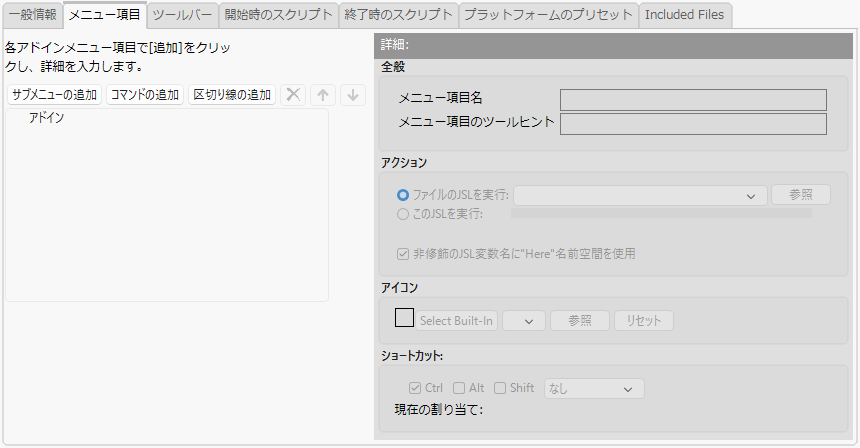Screen dimensions: 860x448
Task: Click the 参照 button next to file JSL
Action: (x=801, y=195)
